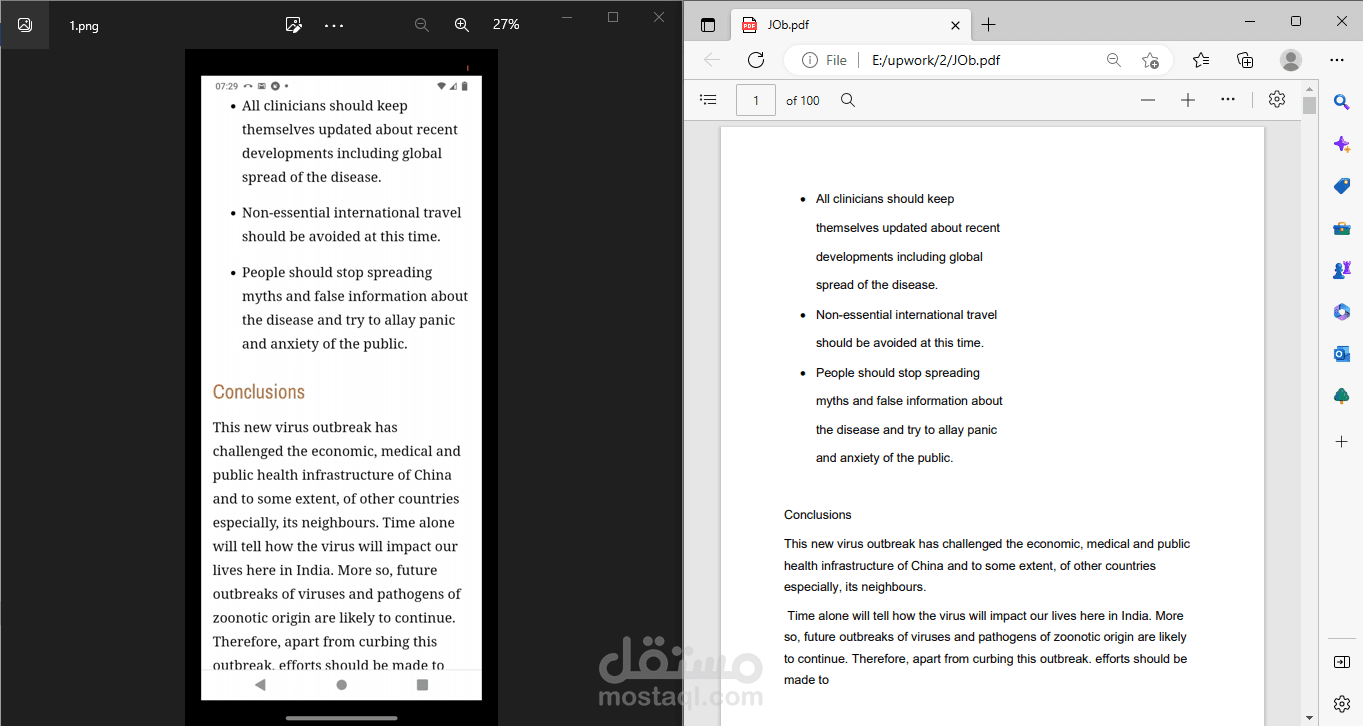Viewport: 1363px width, 726px height.
Task: Click the 27% zoom level in Photos
Action: click(x=506, y=25)
